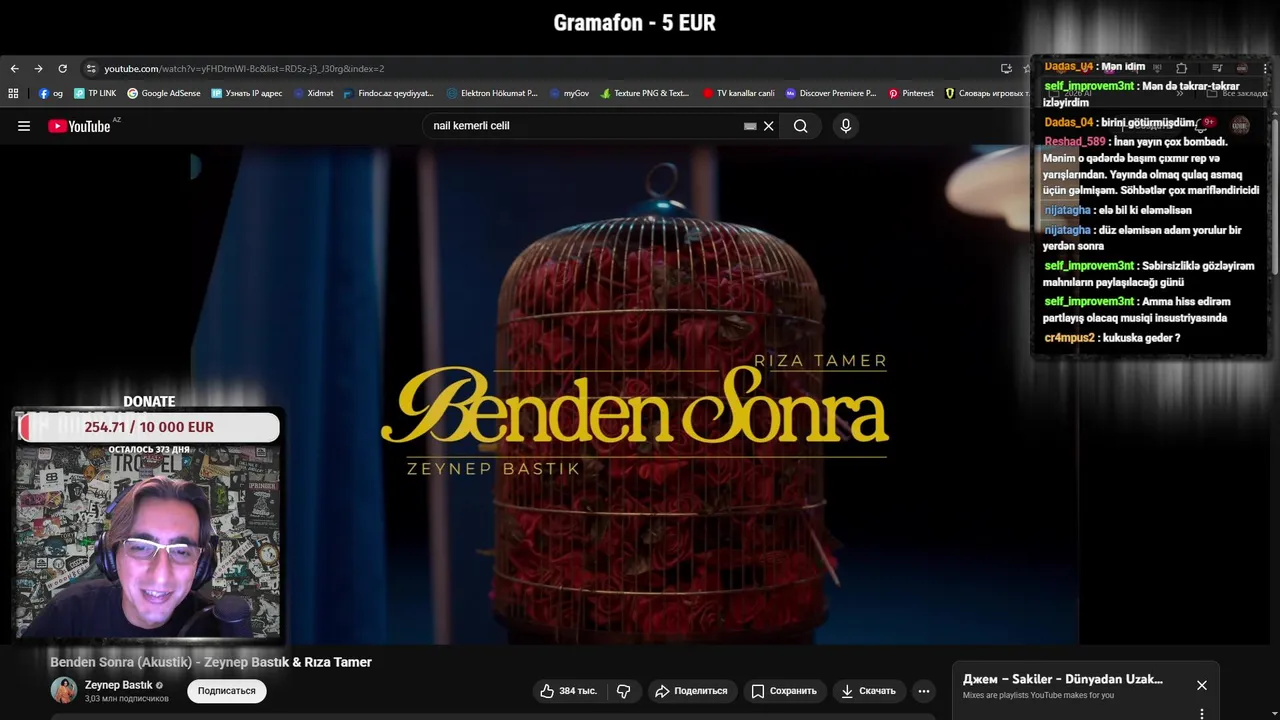Download the video via Скачать
The height and width of the screenshot is (720, 1280).
click(x=868, y=691)
